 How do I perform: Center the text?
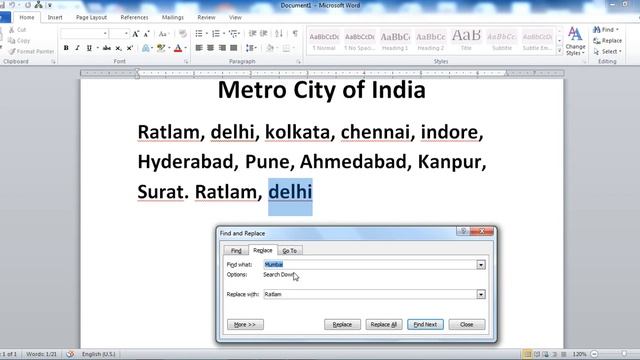tap(211, 48)
